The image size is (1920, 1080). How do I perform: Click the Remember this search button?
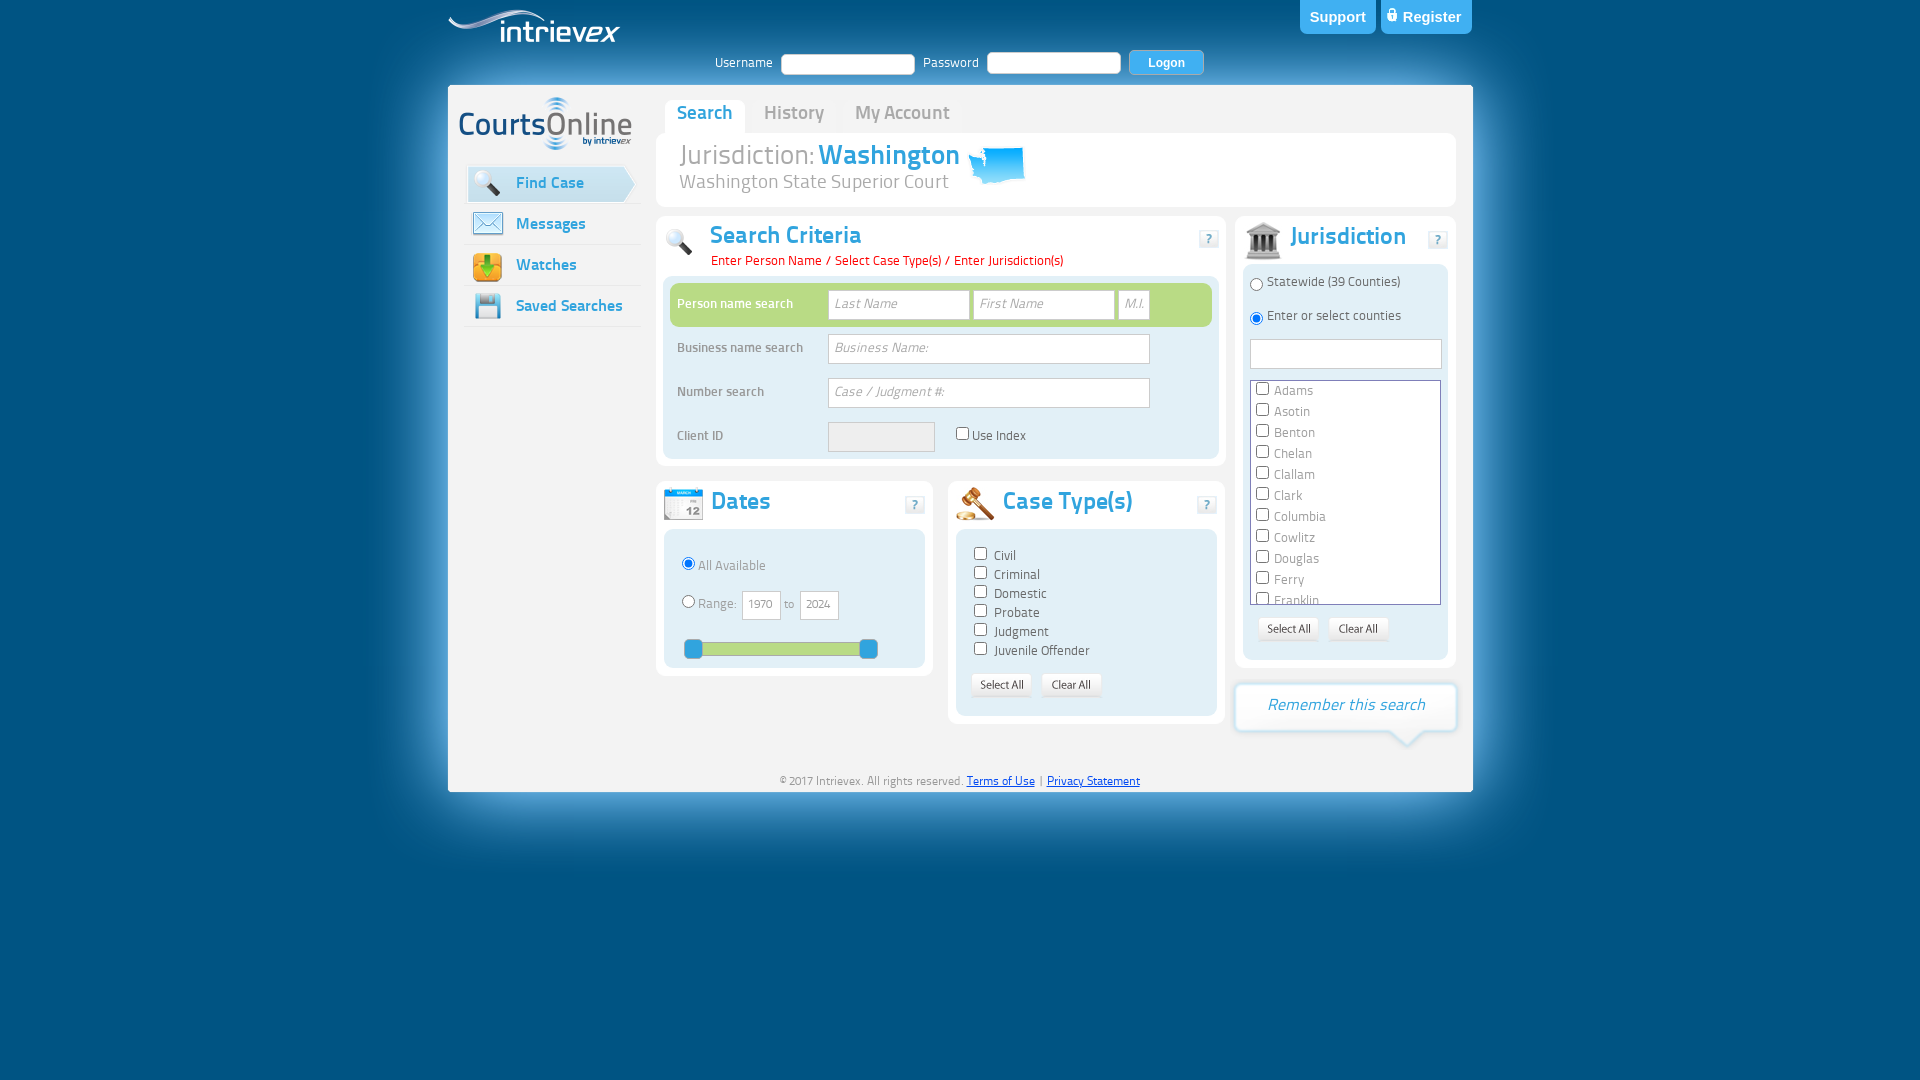click(1345, 704)
